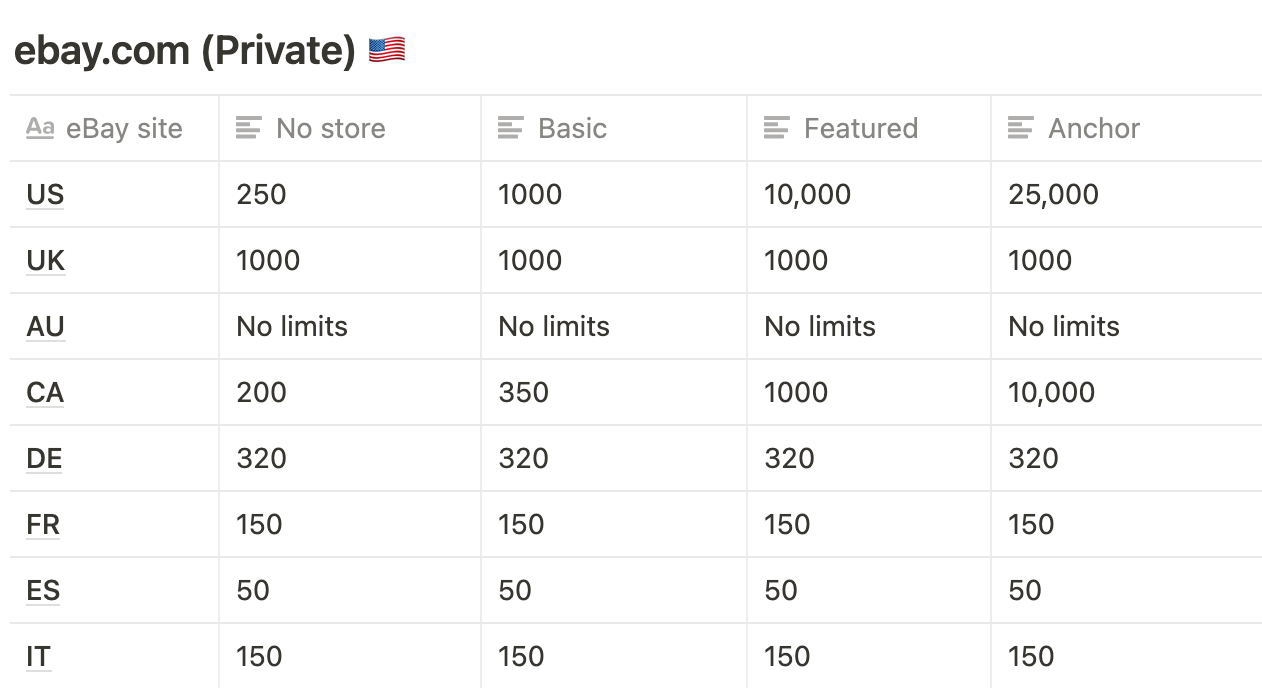Open the Basic column header menu
Image resolution: width=1262 pixels, height=690 pixels.
click(x=614, y=128)
